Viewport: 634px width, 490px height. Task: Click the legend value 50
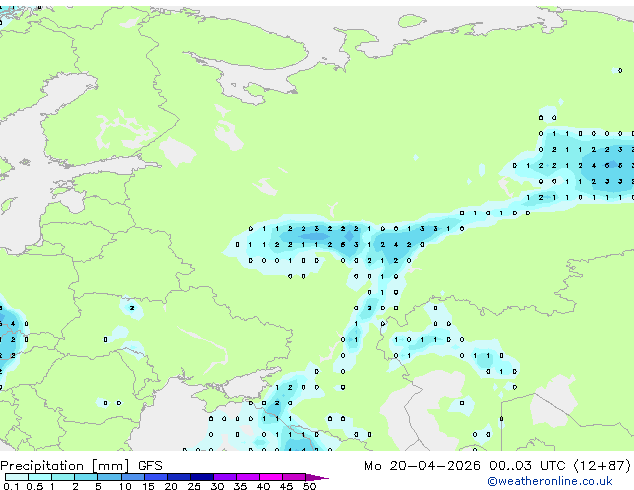pyautogui.click(x=310, y=486)
